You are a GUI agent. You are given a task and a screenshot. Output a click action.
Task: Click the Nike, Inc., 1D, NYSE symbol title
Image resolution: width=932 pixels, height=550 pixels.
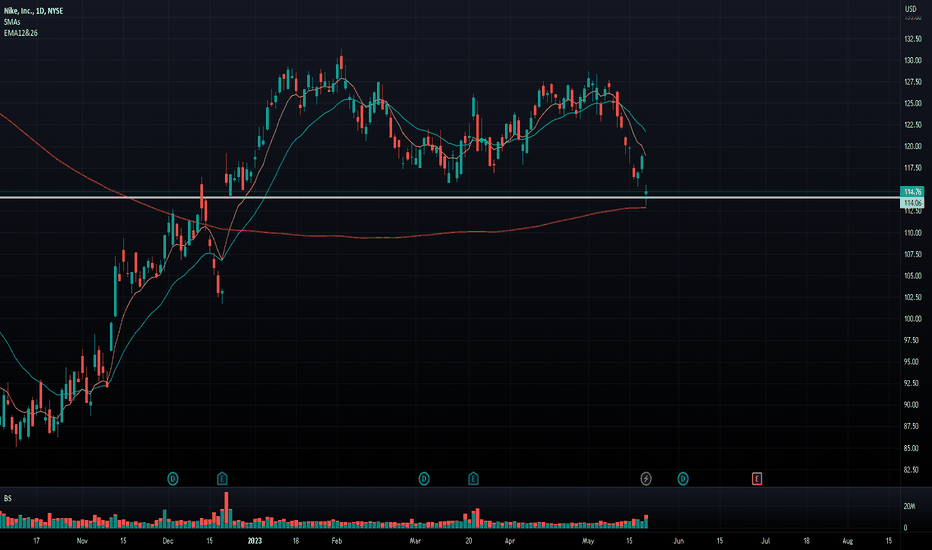(33, 11)
